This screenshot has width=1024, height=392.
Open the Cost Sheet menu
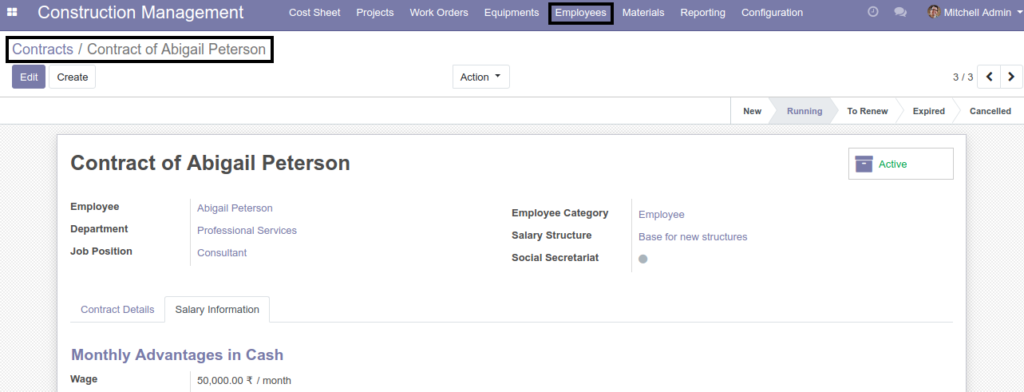315,12
